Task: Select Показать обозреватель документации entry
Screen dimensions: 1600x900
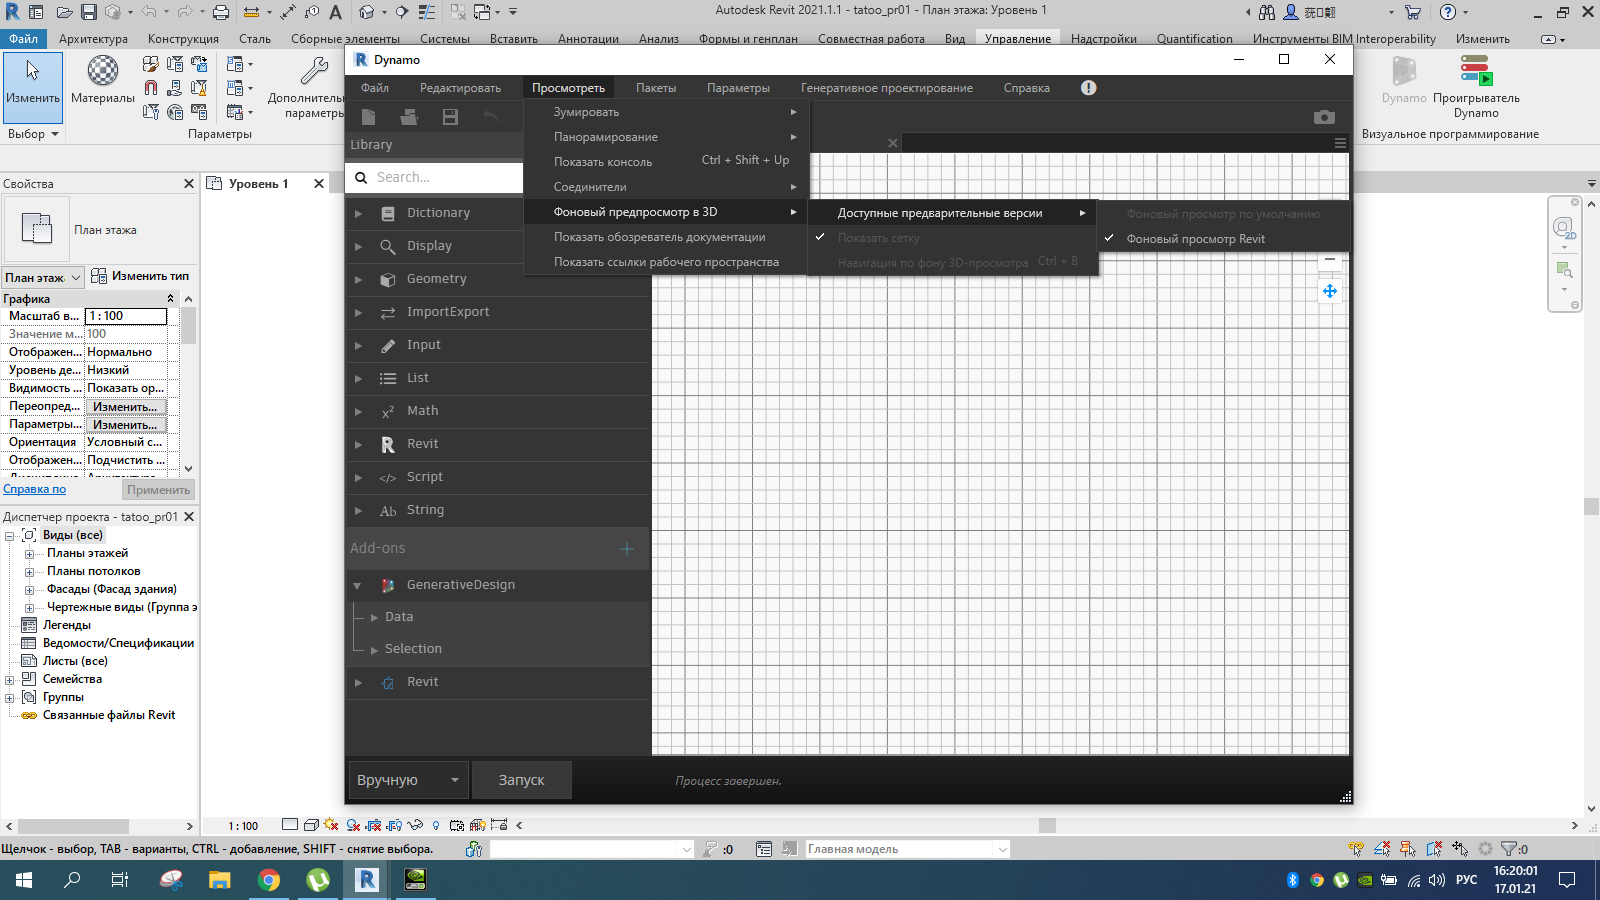Action: 666,237
